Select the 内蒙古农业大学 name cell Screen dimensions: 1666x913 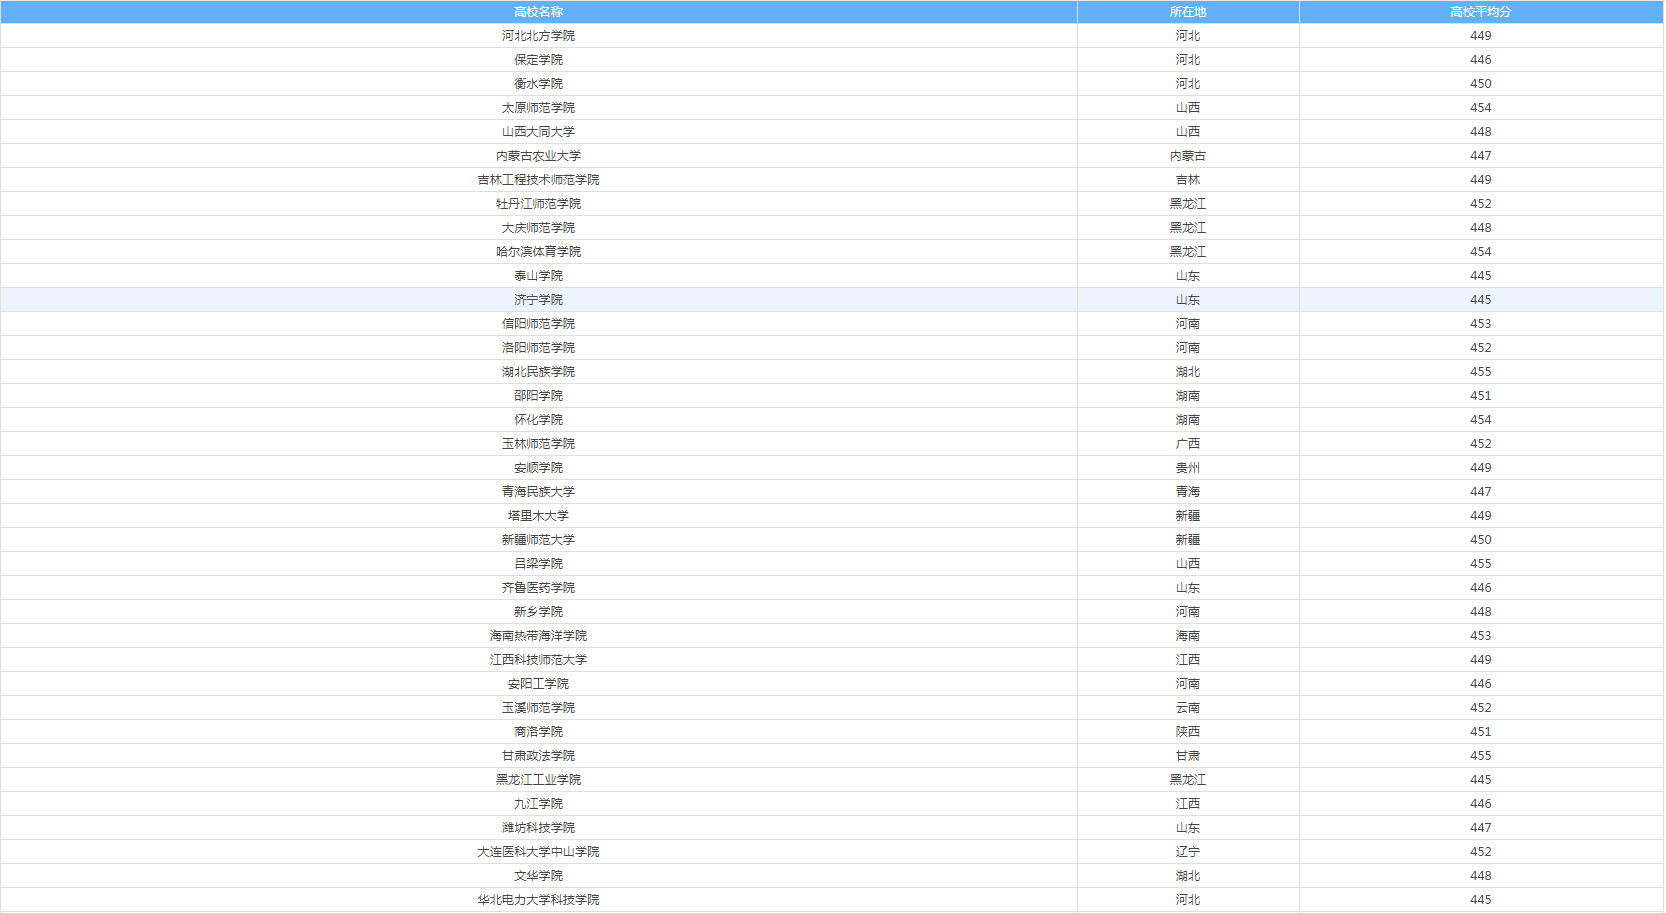[538, 156]
